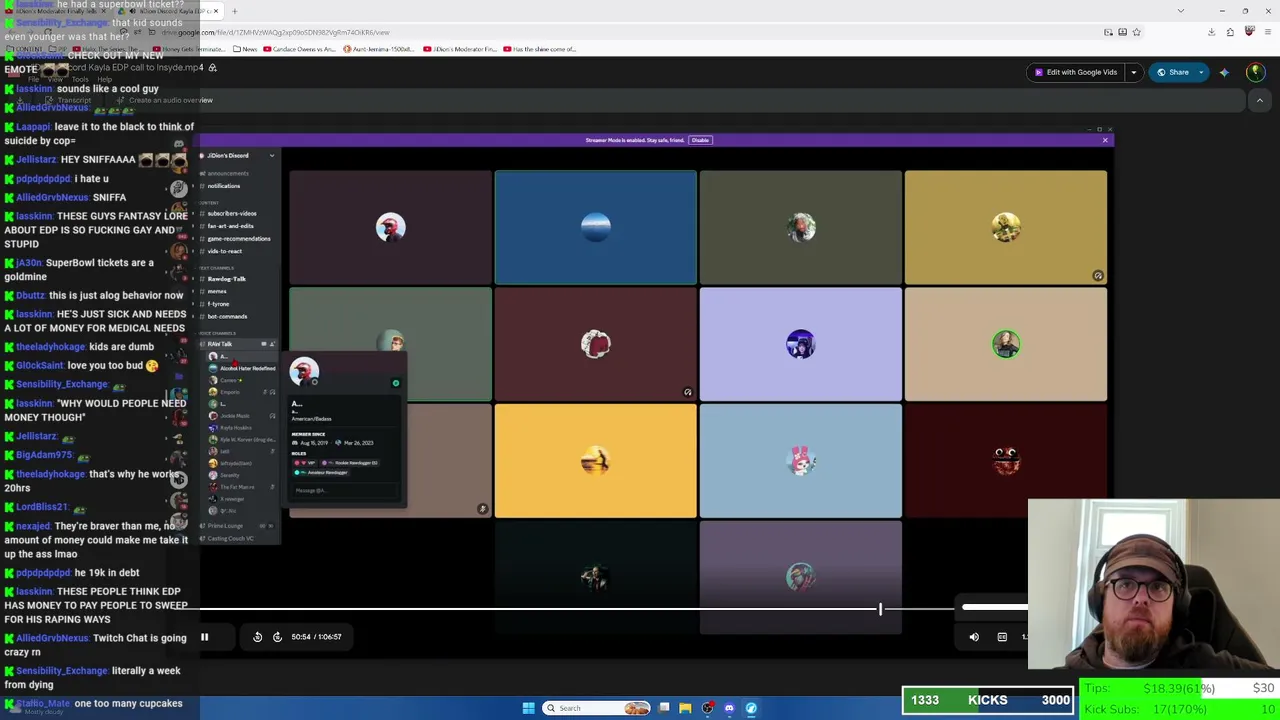
Task: Open the browser tab list chevron
Action: click(1181, 11)
